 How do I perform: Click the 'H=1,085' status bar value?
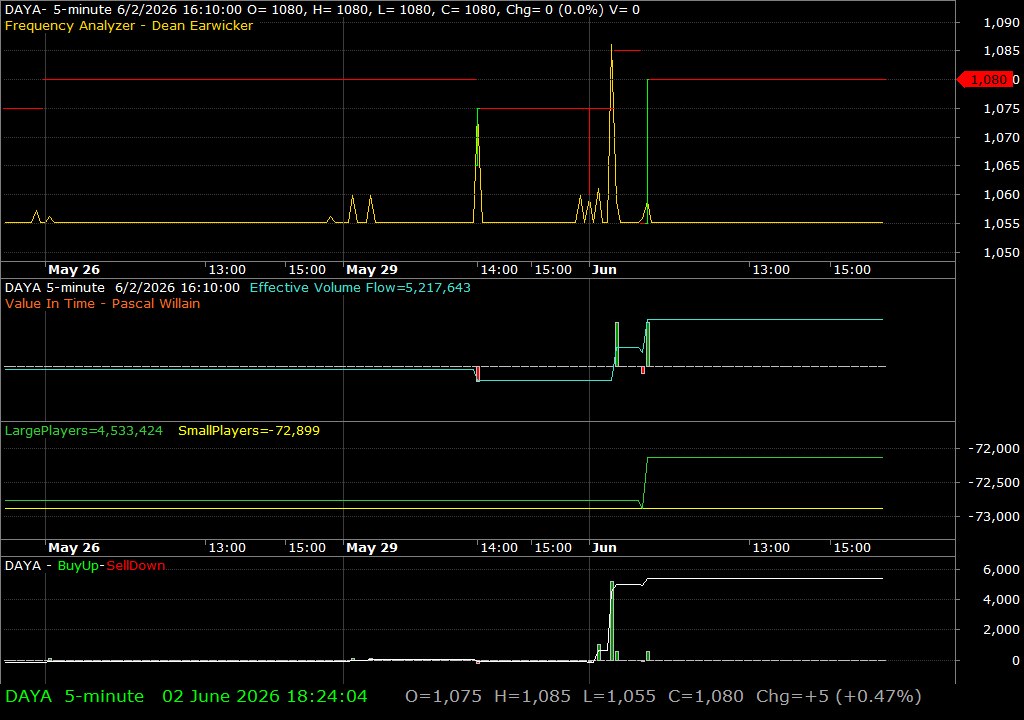pyautogui.click(x=532, y=696)
